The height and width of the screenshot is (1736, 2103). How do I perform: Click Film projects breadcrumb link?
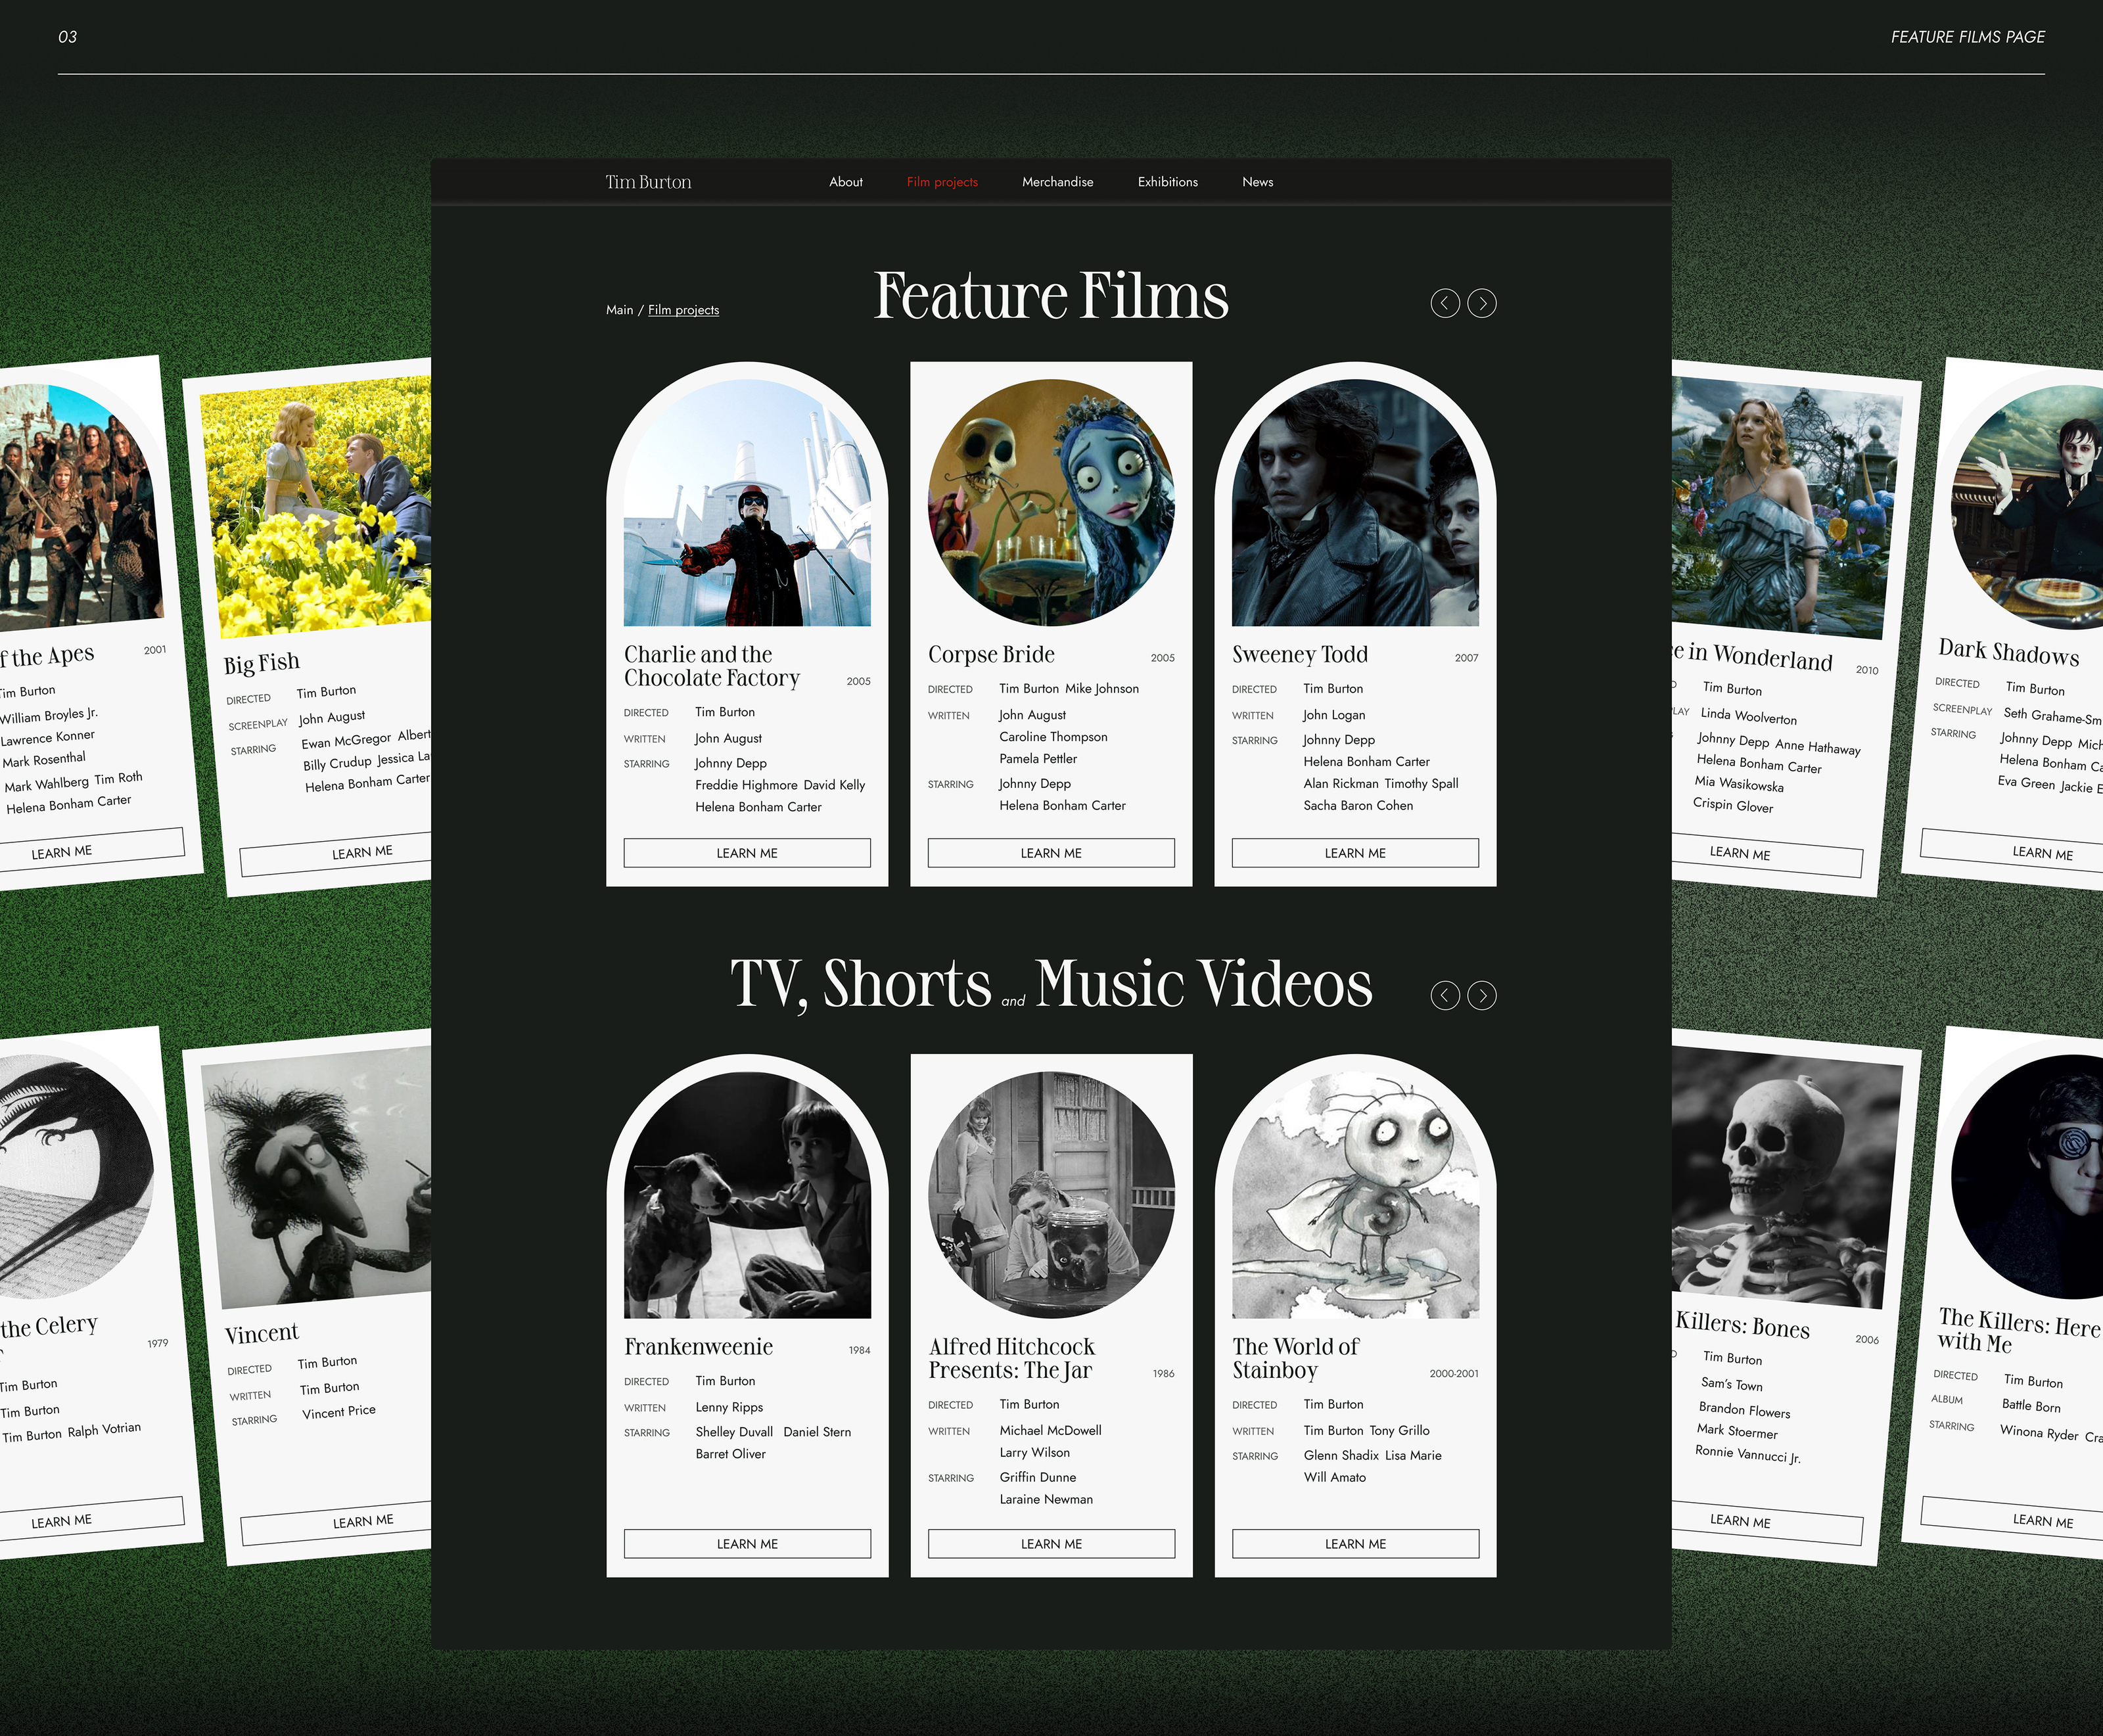point(683,310)
